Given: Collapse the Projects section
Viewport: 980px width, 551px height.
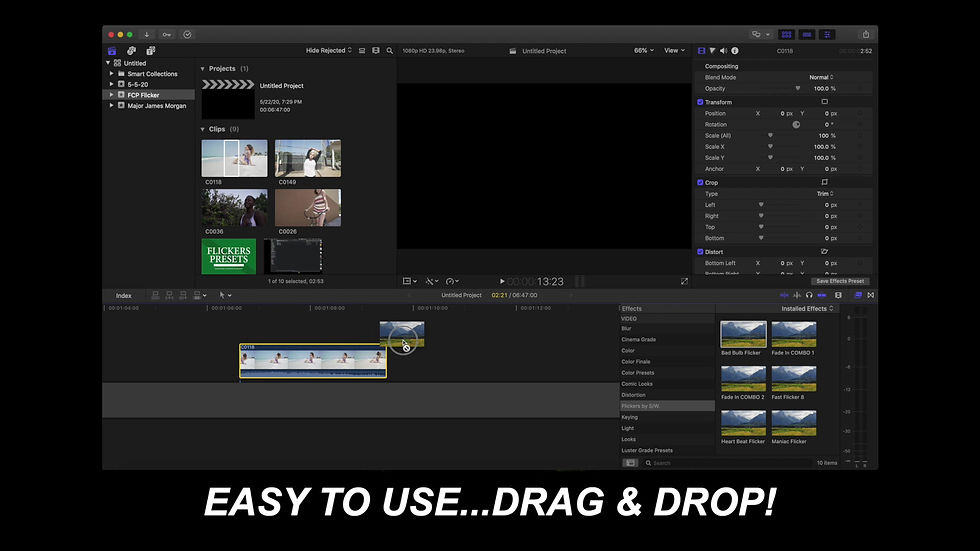Looking at the screenshot, I should (202, 69).
